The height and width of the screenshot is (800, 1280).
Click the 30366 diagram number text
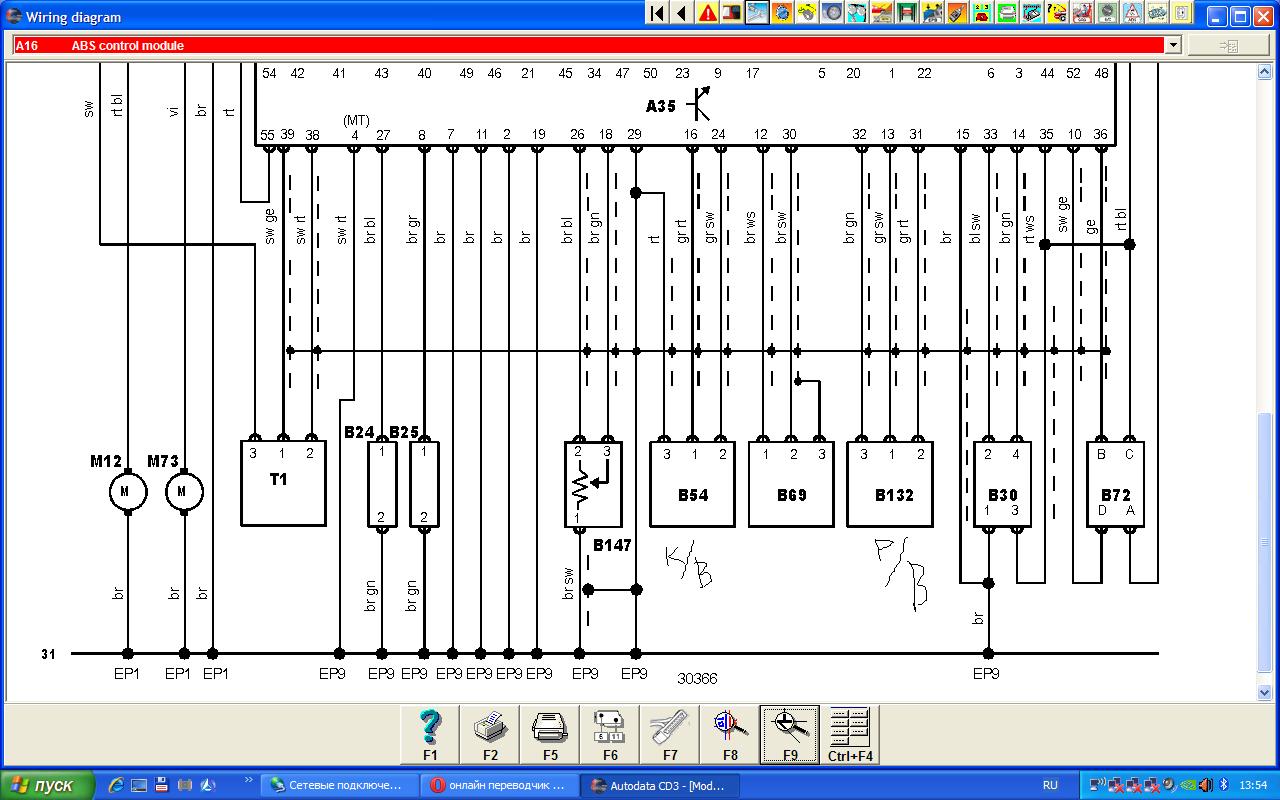(x=697, y=678)
